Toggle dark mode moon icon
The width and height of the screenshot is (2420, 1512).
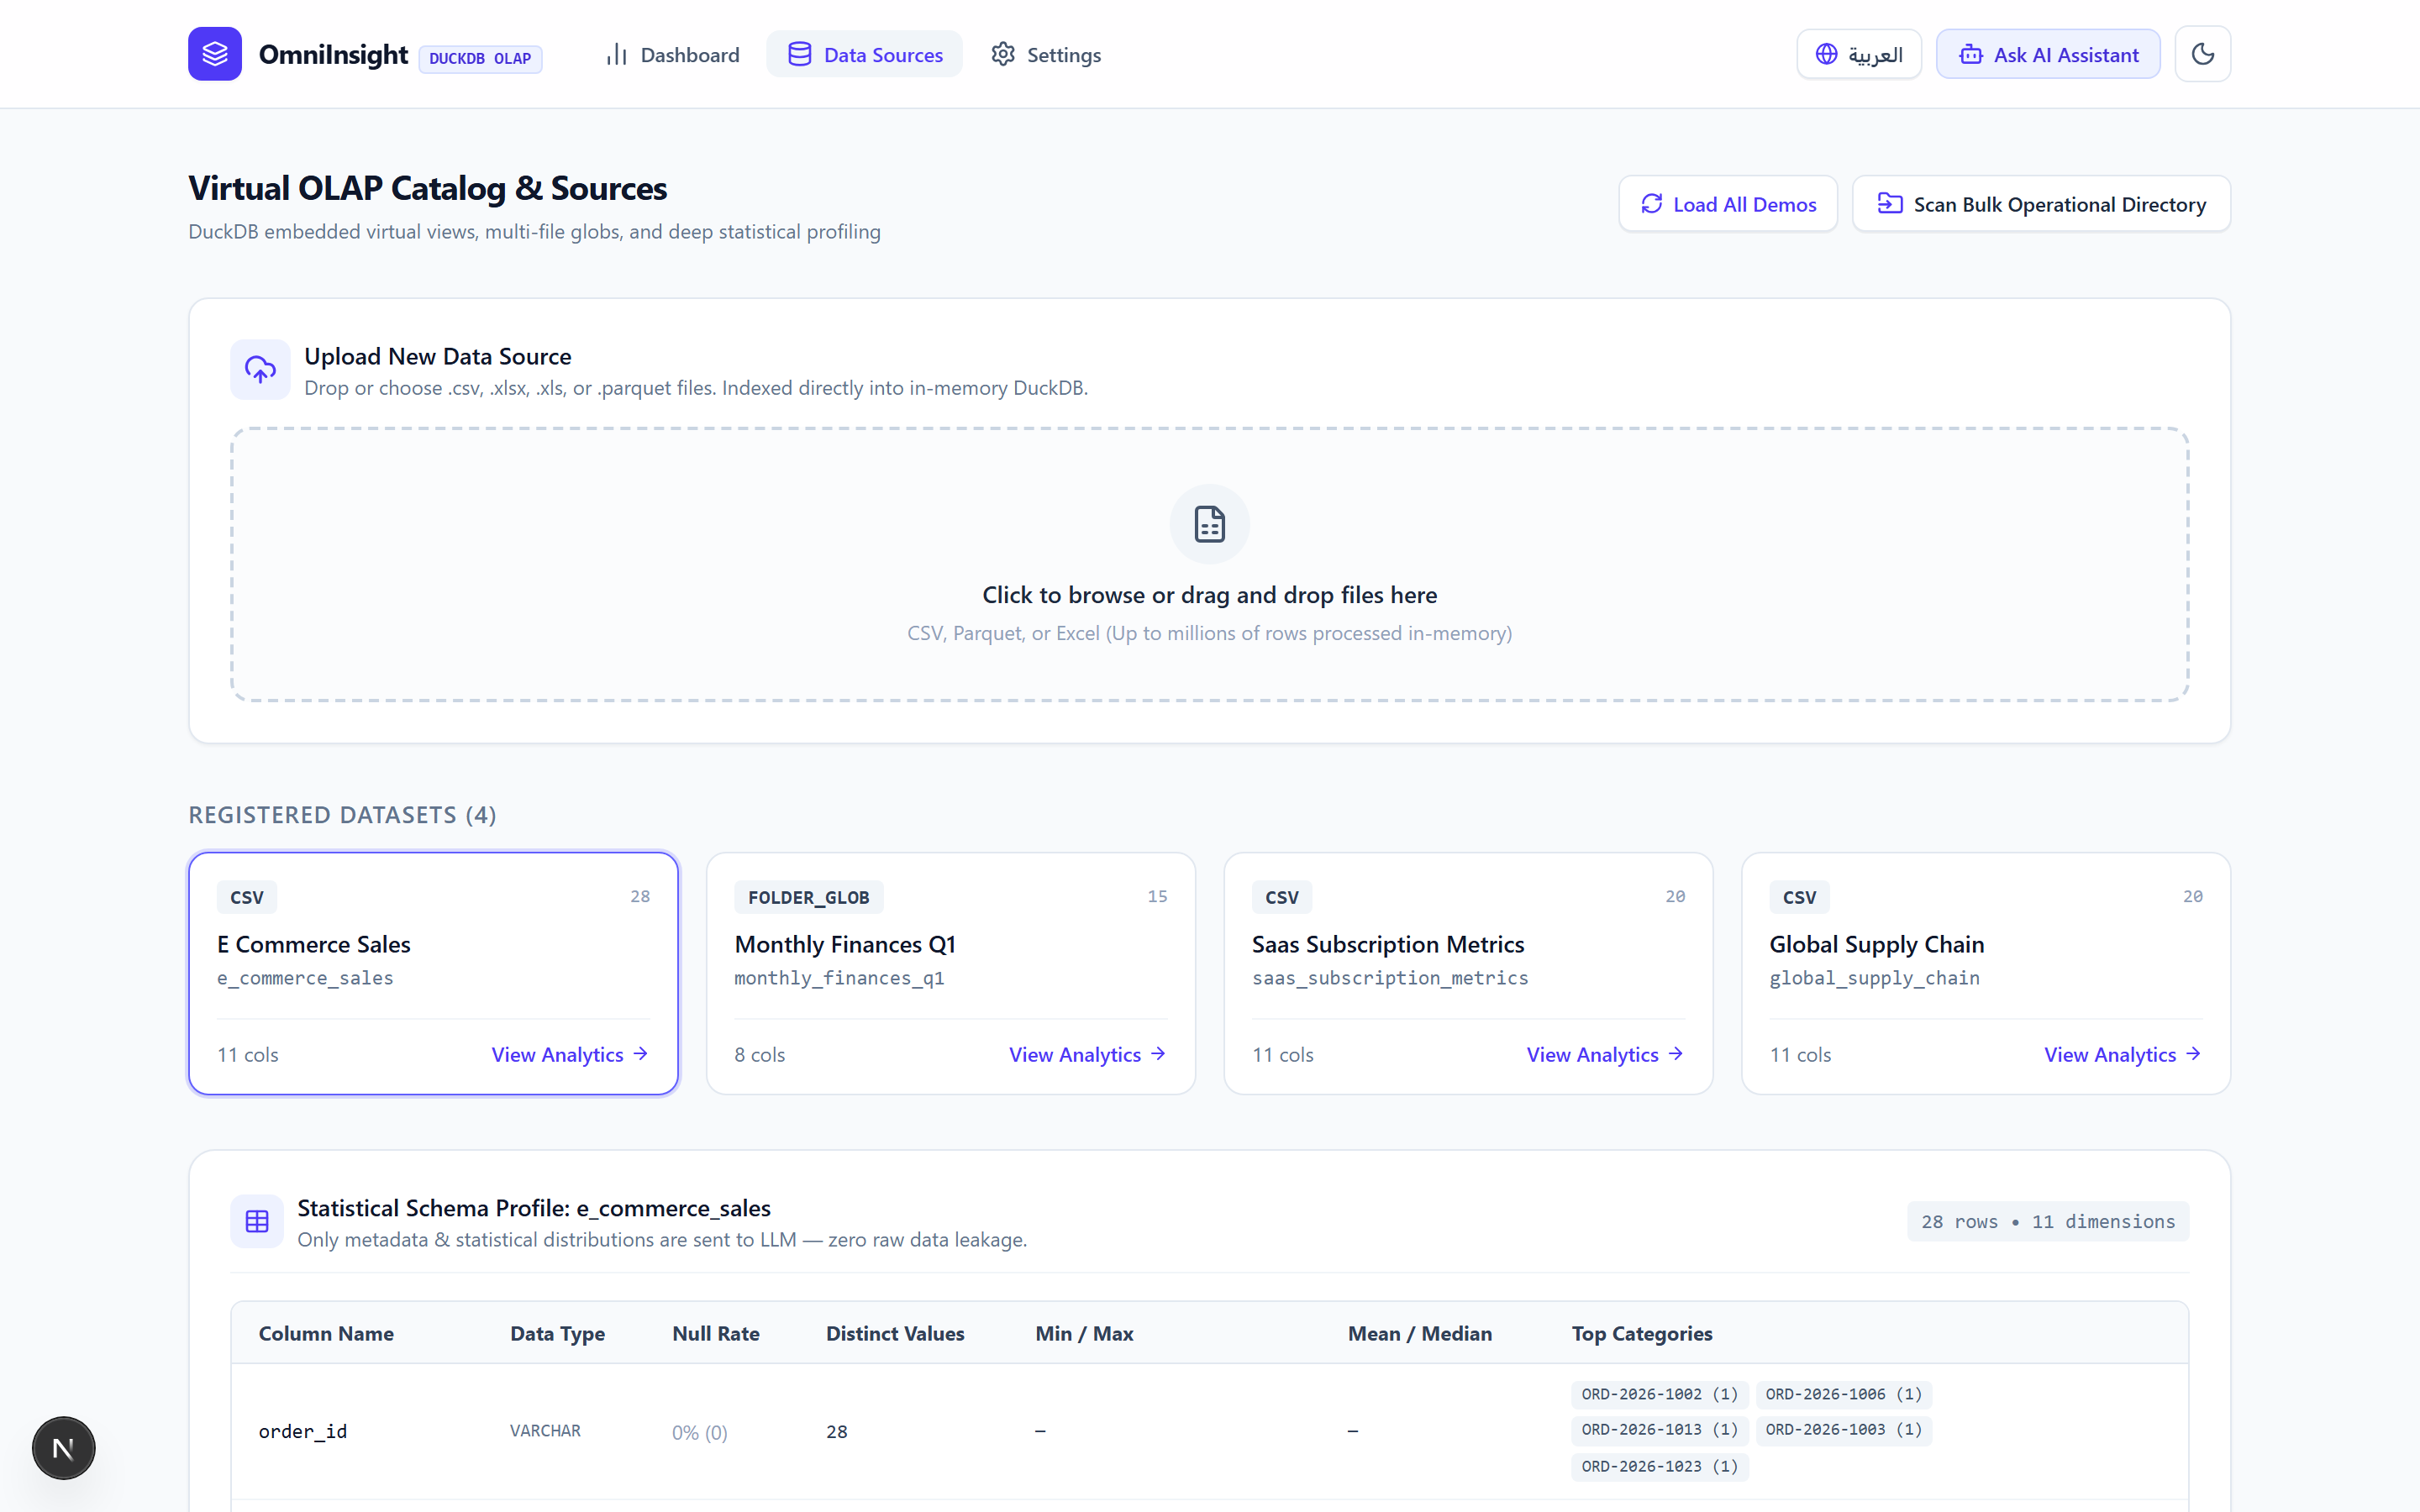click(2202, 54)
